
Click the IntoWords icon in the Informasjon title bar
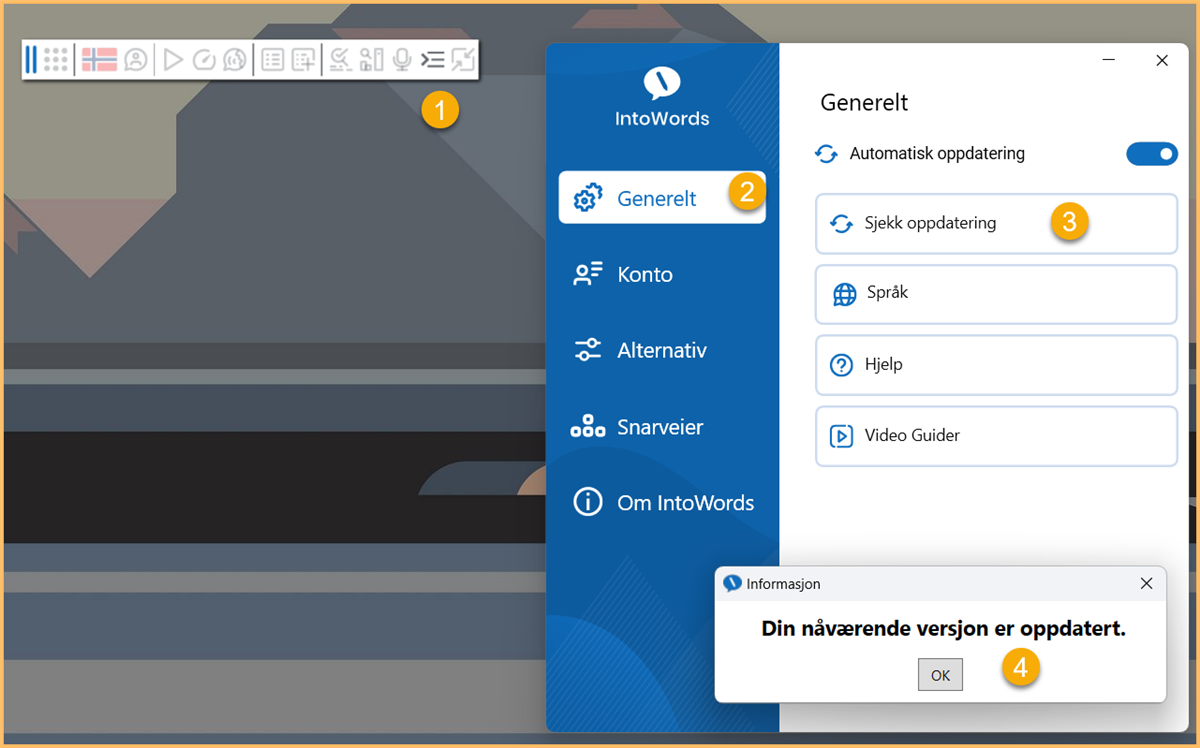[732, 583]
